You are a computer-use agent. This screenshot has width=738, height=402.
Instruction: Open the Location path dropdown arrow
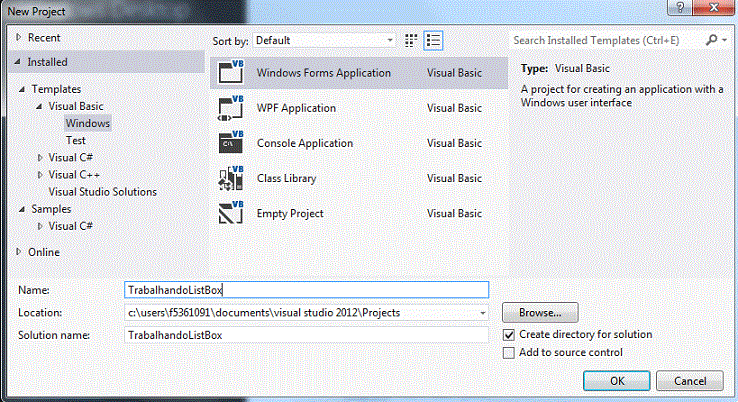(482, 313)
